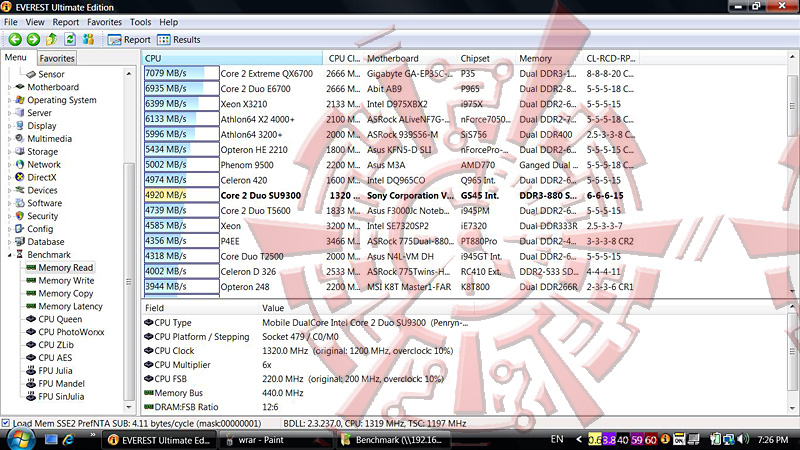The image size is (800, 450).
Task: Click the green Back arrow icon
Action: pyautogui.click(x=15, y=39)
